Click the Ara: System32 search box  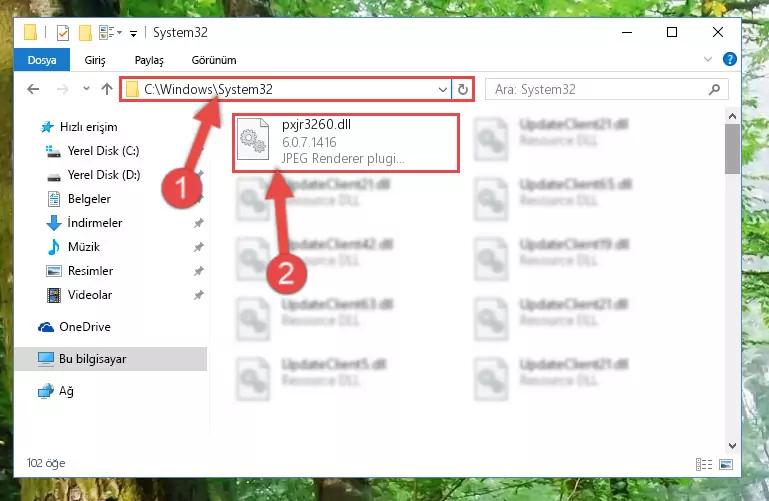[606, 89]
